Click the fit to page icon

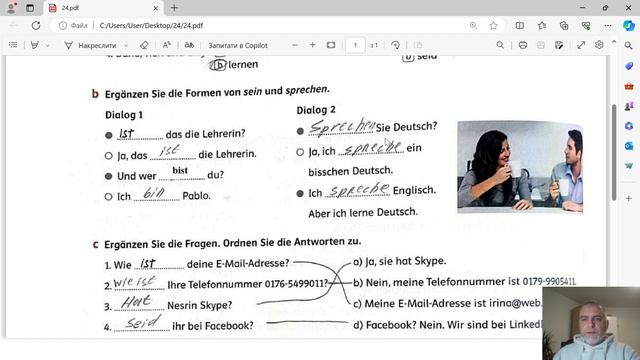331,45
